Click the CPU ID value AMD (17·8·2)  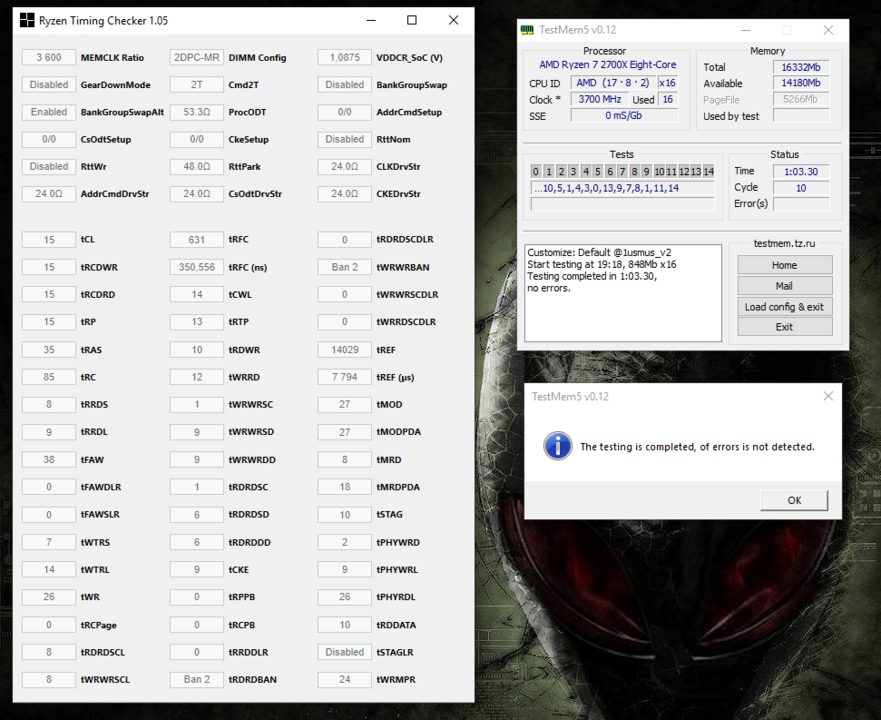[x=612, y=83]
